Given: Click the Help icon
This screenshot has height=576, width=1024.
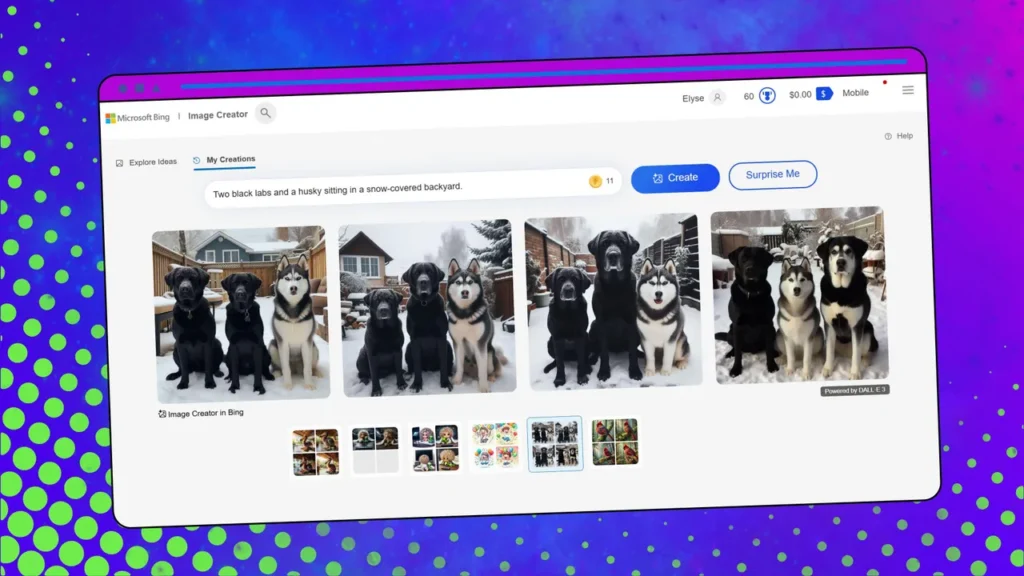Looking at the screenshot, I should click(888, 136).
